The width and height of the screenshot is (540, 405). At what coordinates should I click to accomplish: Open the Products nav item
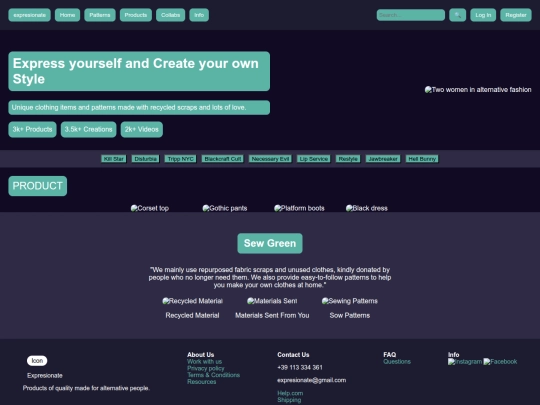click(x=136, y=15)
